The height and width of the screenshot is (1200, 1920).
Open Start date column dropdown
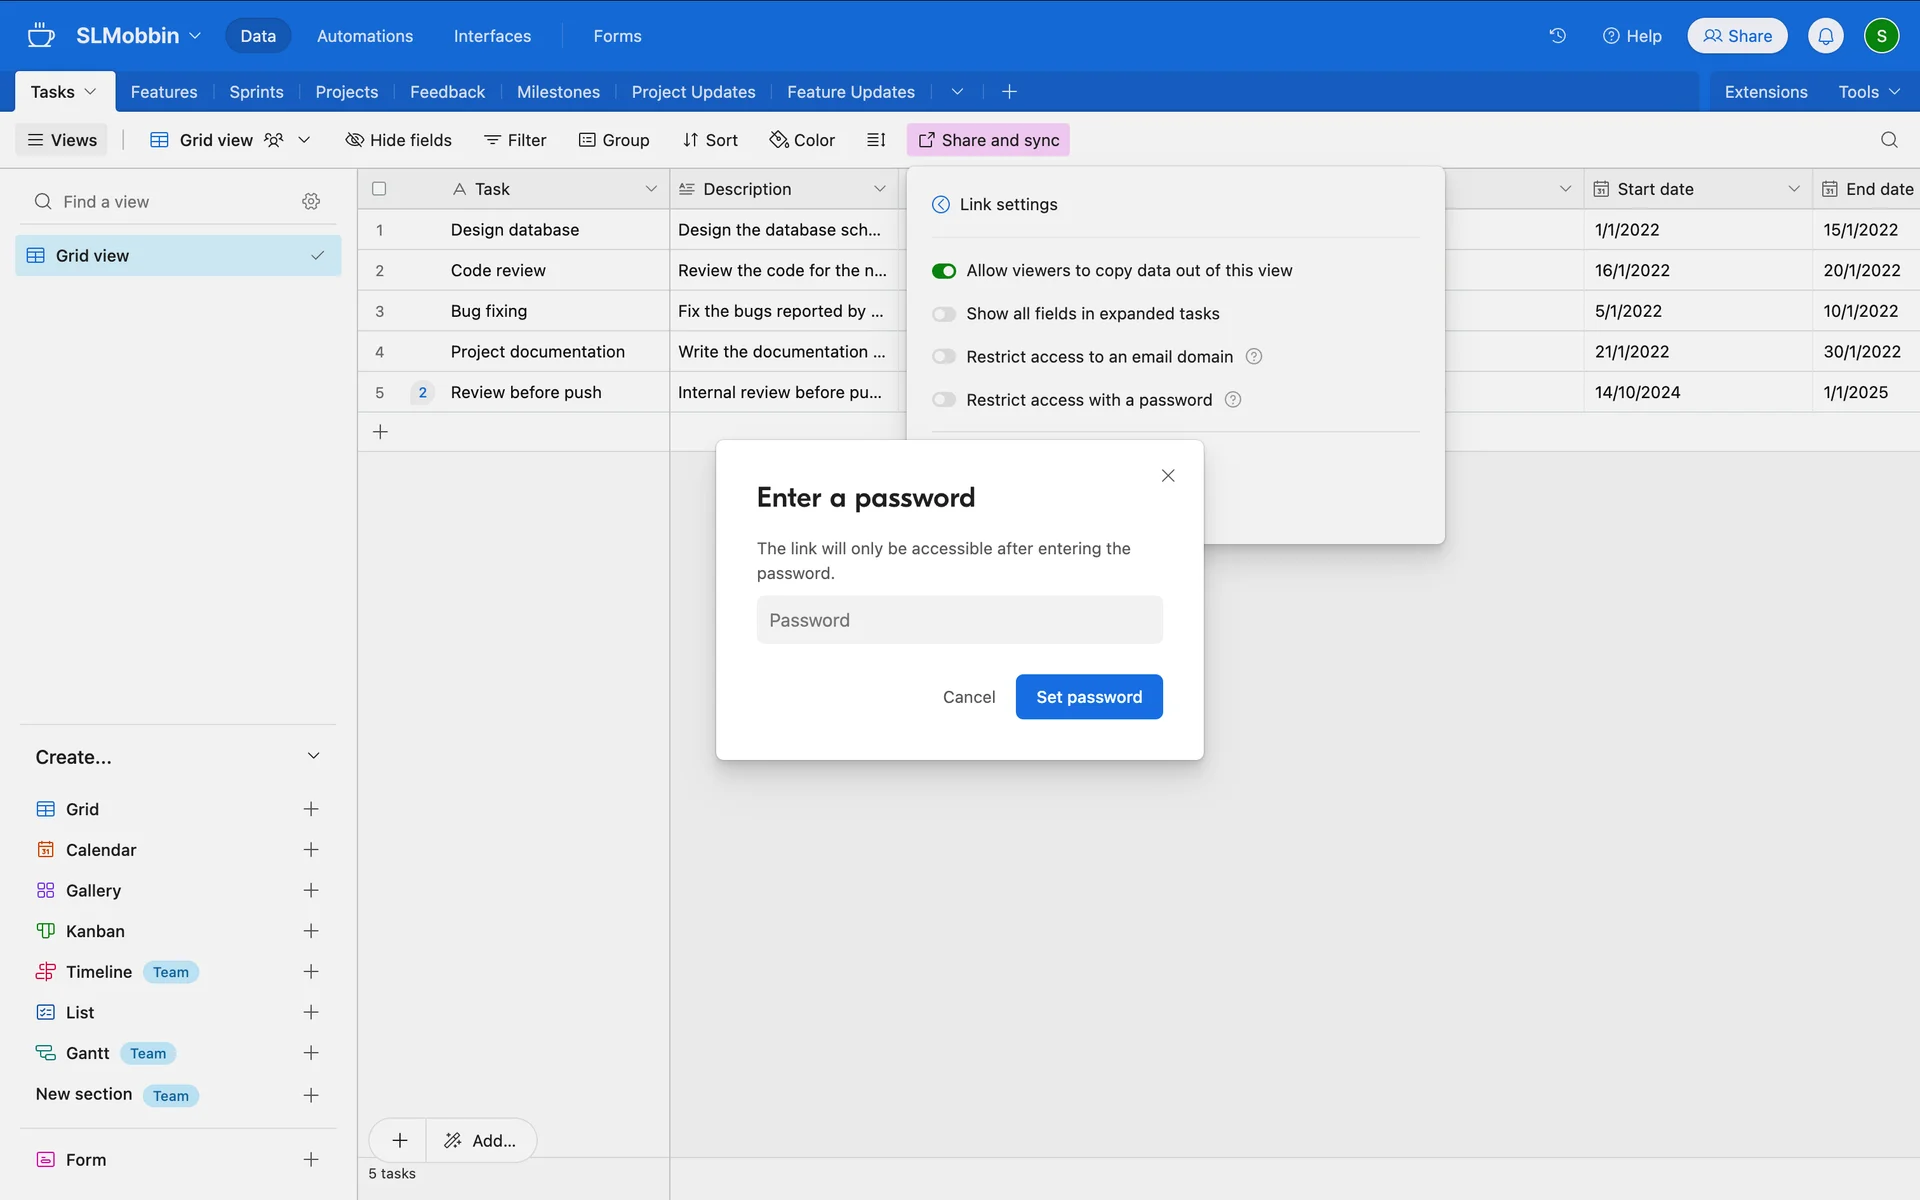pyautogui.click(x=1793, y=189)
